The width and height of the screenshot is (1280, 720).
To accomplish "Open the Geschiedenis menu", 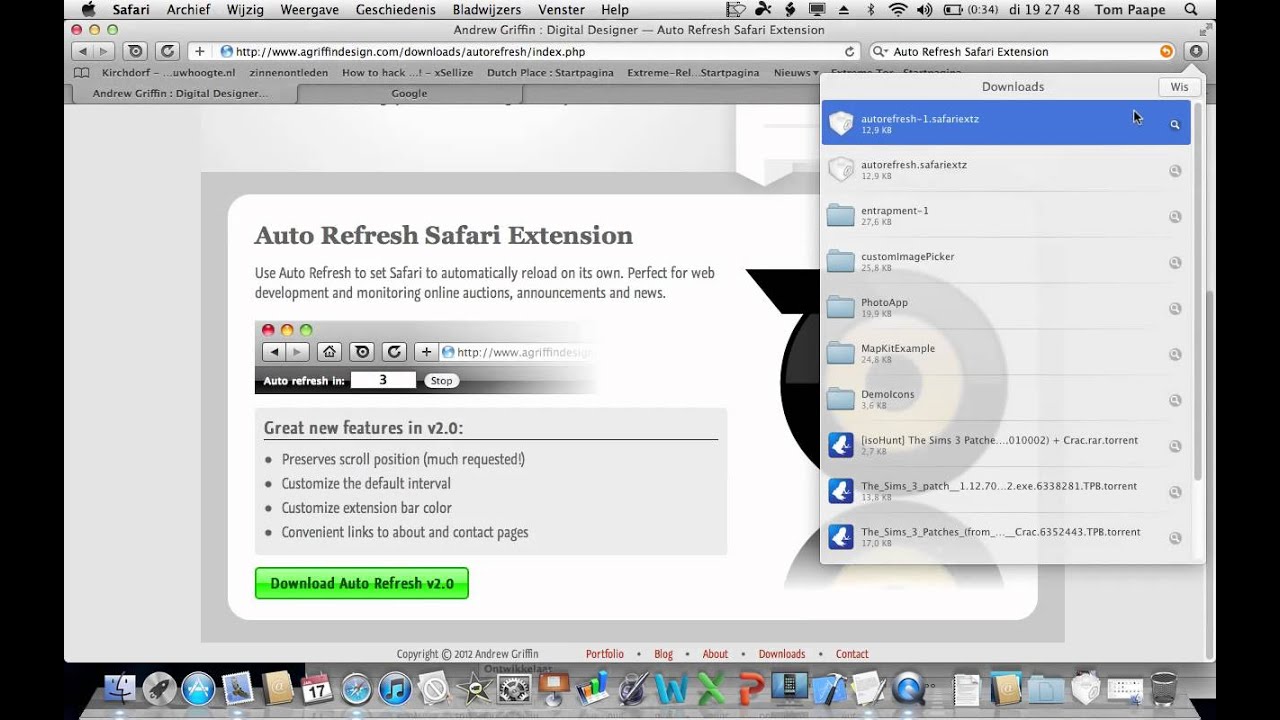I will (396, 10).
